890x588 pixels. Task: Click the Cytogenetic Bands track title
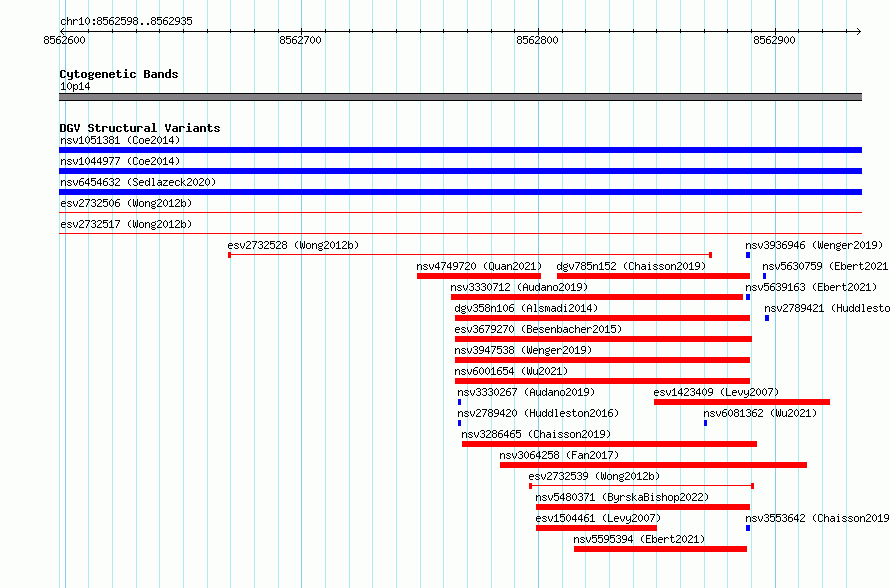119,74
